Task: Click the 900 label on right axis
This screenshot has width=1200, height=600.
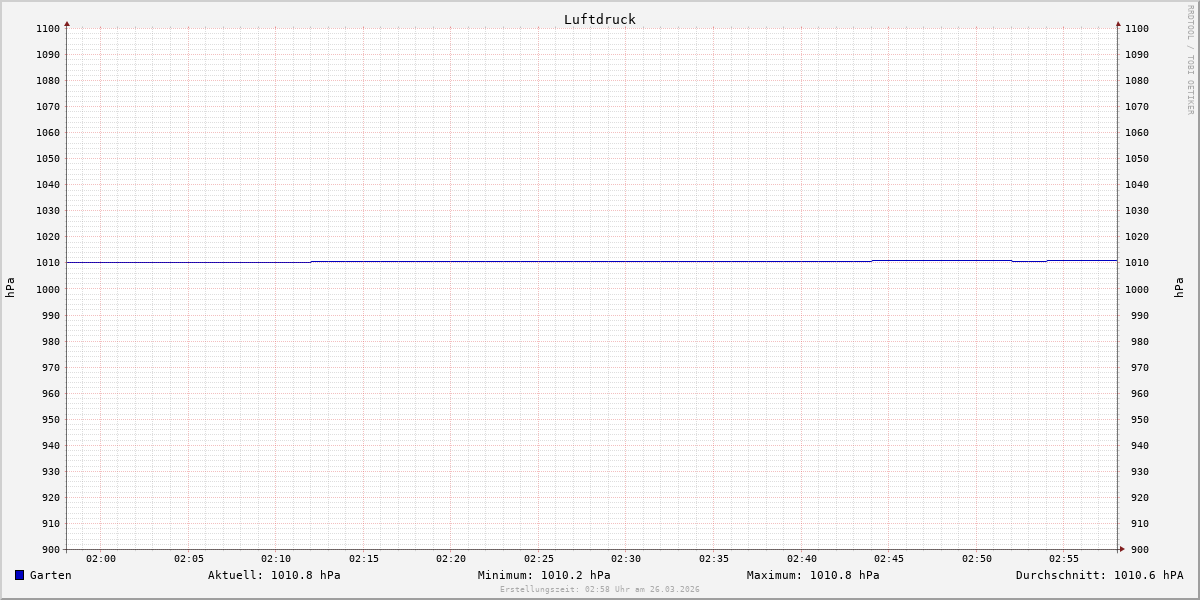Action: point(1136,549)
